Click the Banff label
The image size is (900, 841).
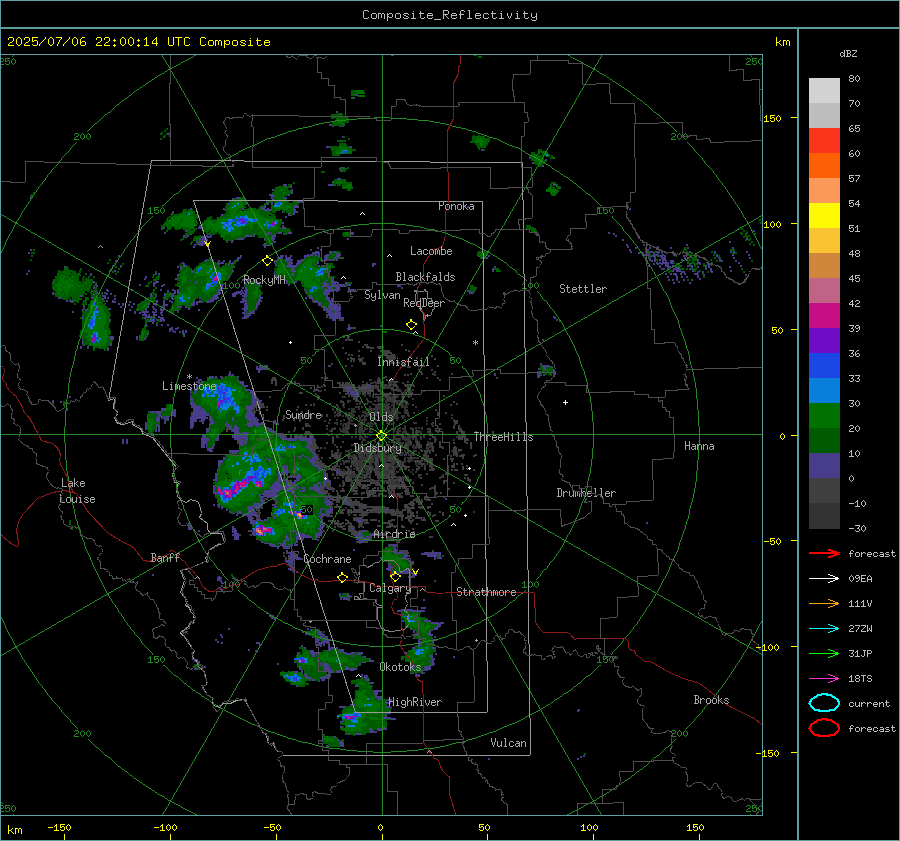pyautogui.click(x=165, y=557)
